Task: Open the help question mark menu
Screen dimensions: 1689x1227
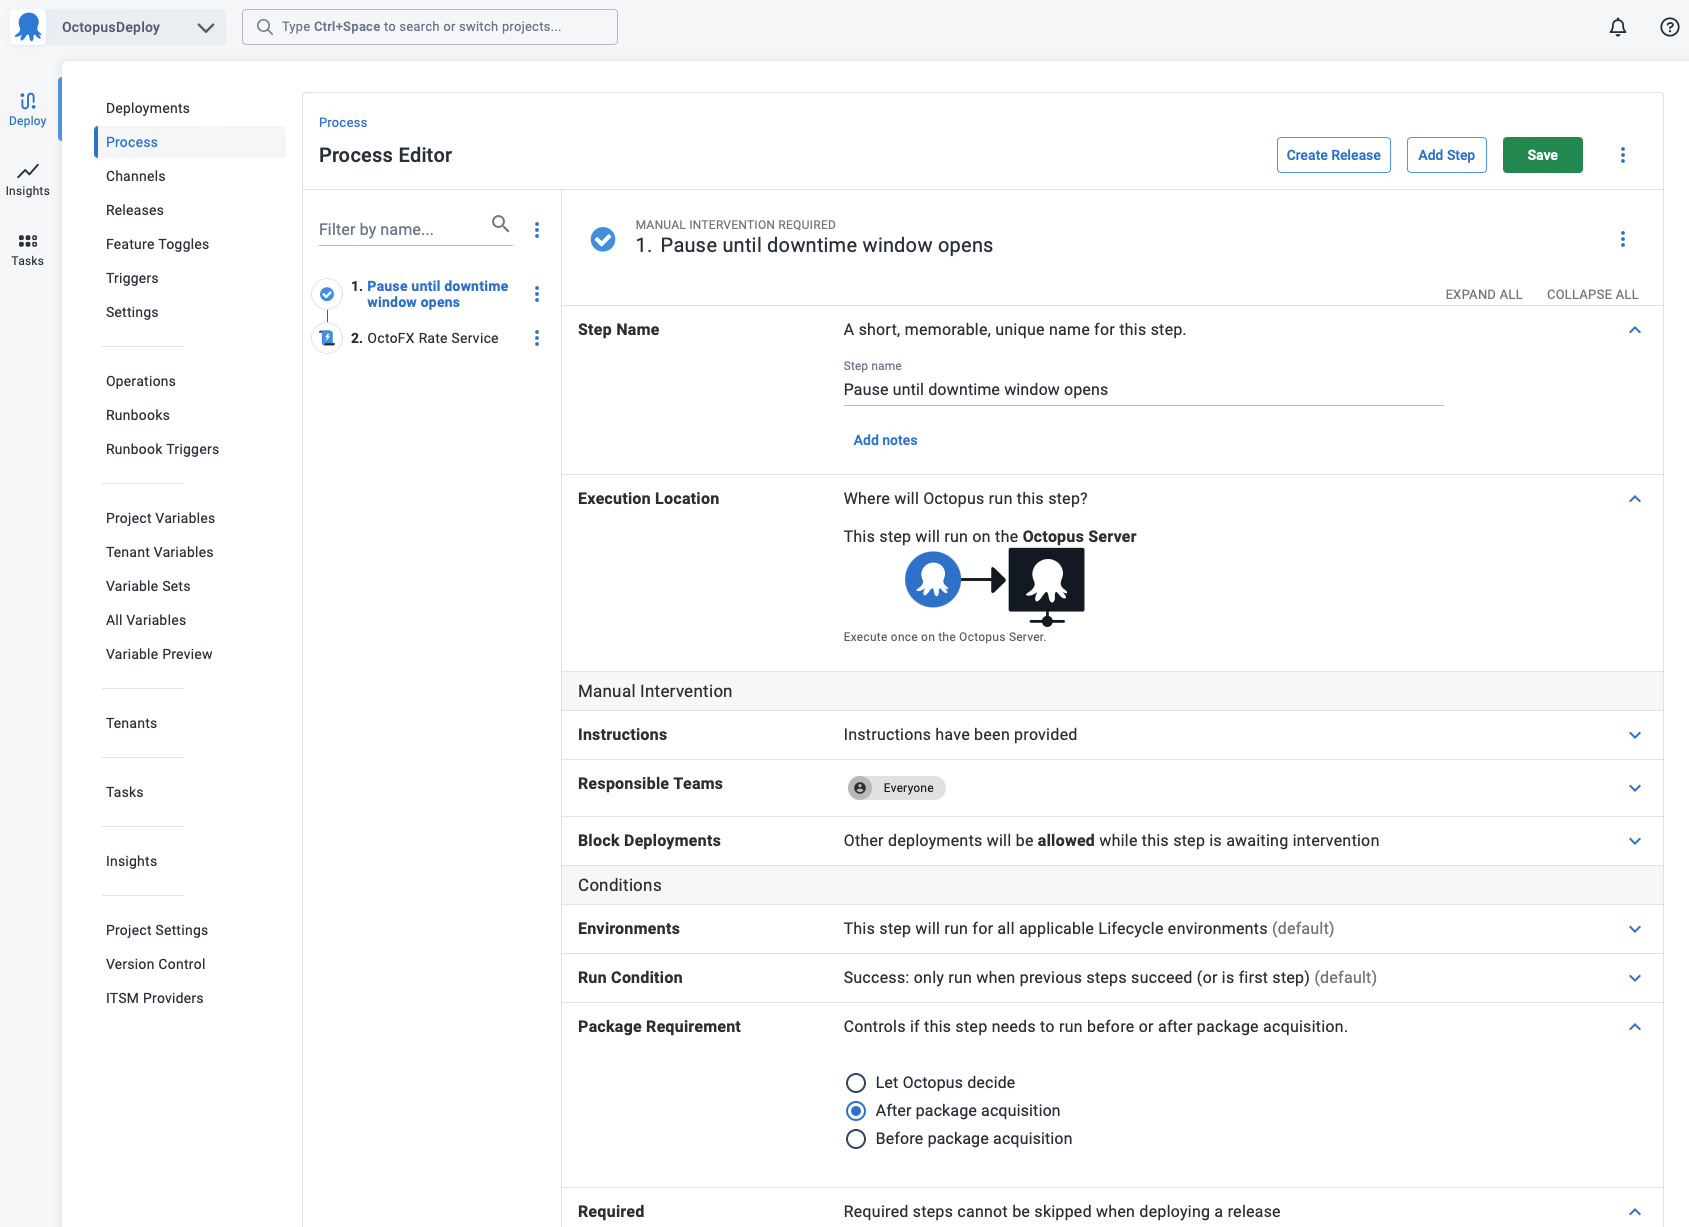Action: pyautogui.click(x=1670, y=27)
